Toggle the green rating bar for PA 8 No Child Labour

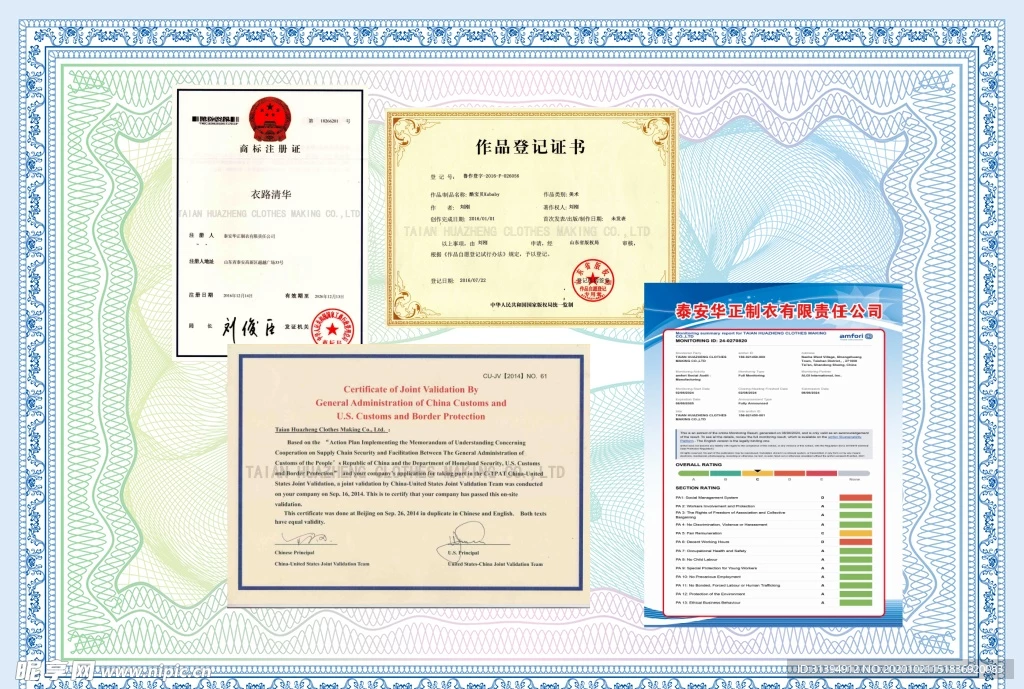tap(855, 557)
